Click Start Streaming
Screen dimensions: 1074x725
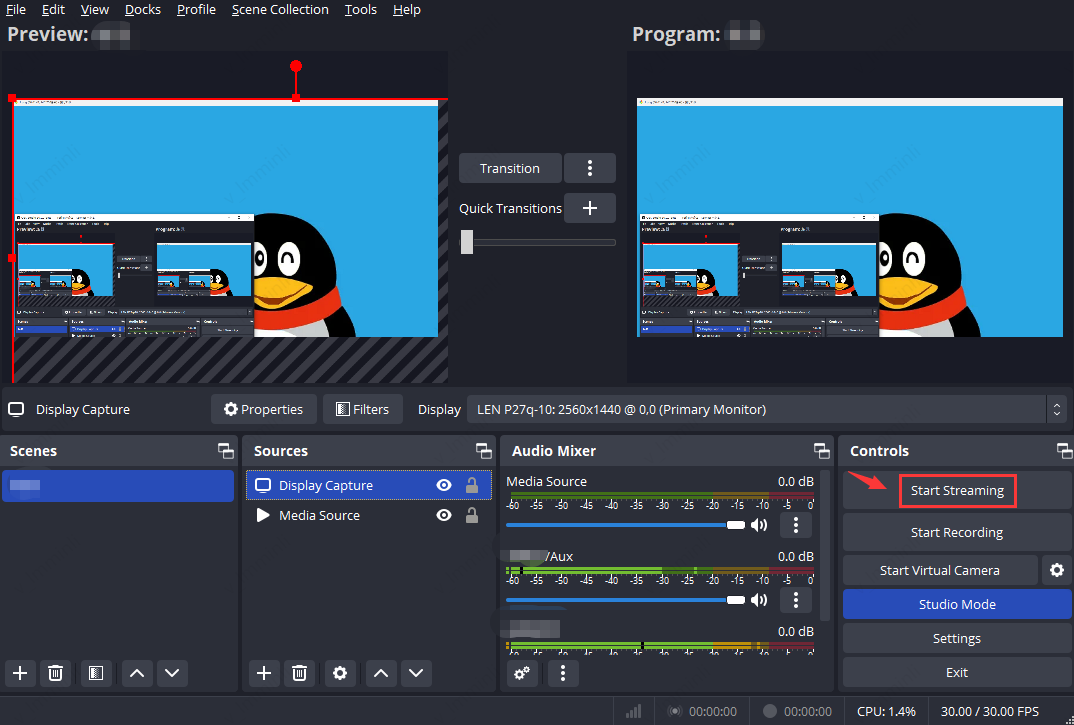click(957, 491)
